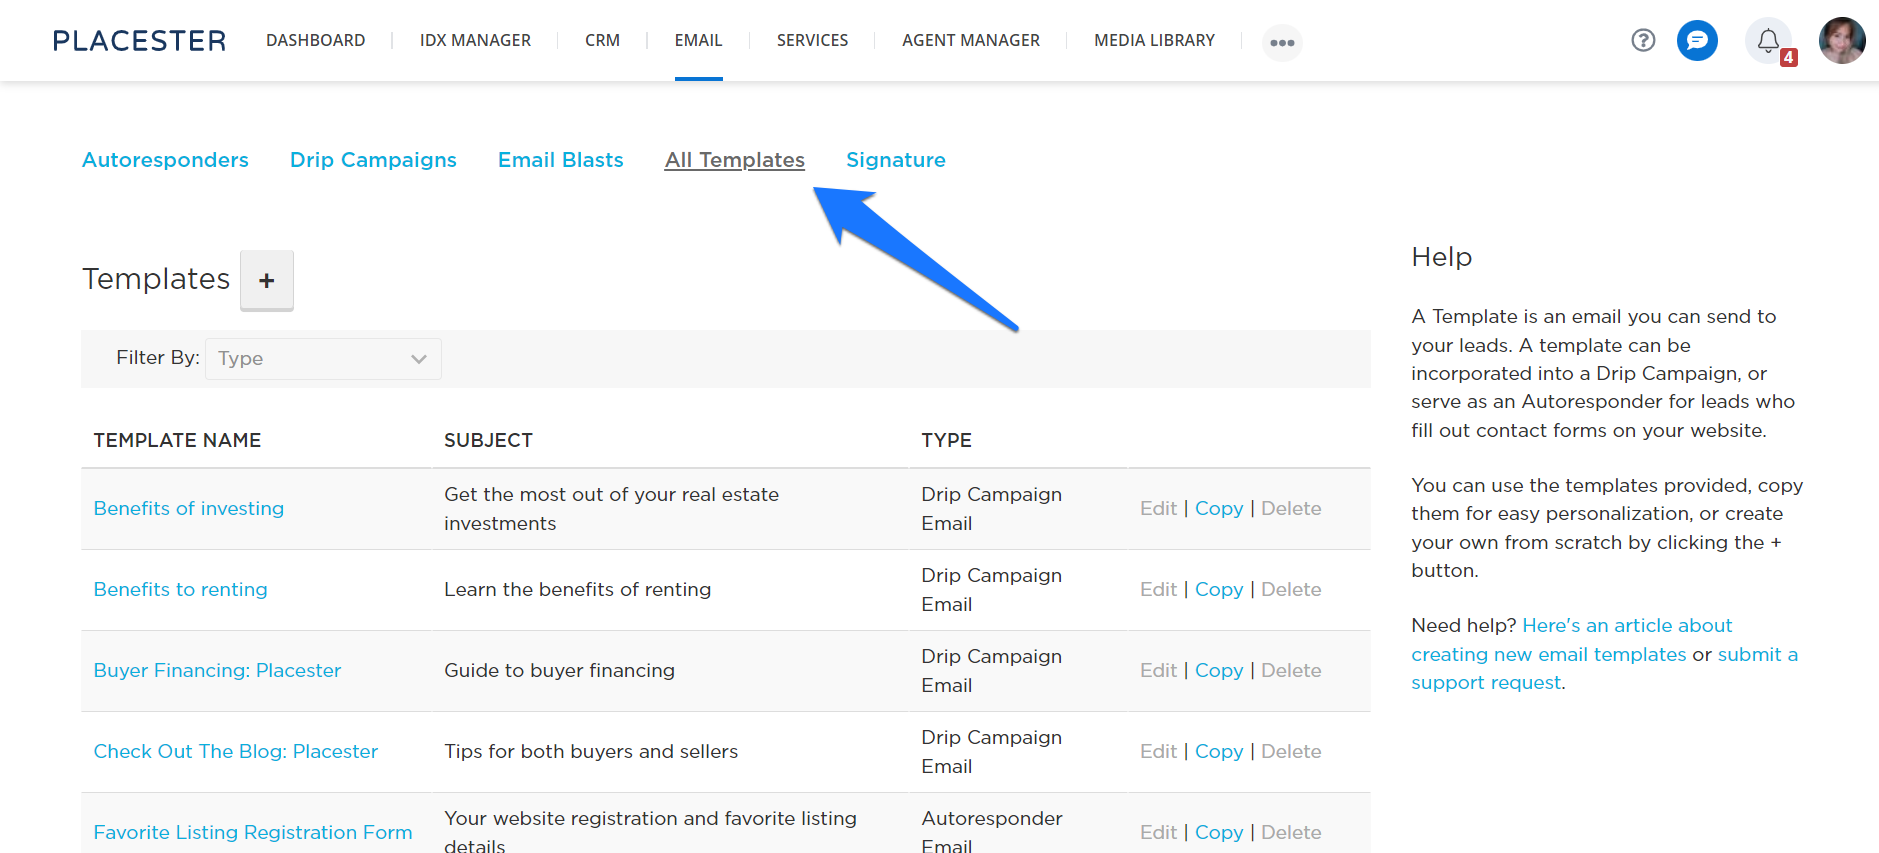Delete the Benefits of investing template
This screenshot has width=1879, height=853.
(x=1291, y=508)
